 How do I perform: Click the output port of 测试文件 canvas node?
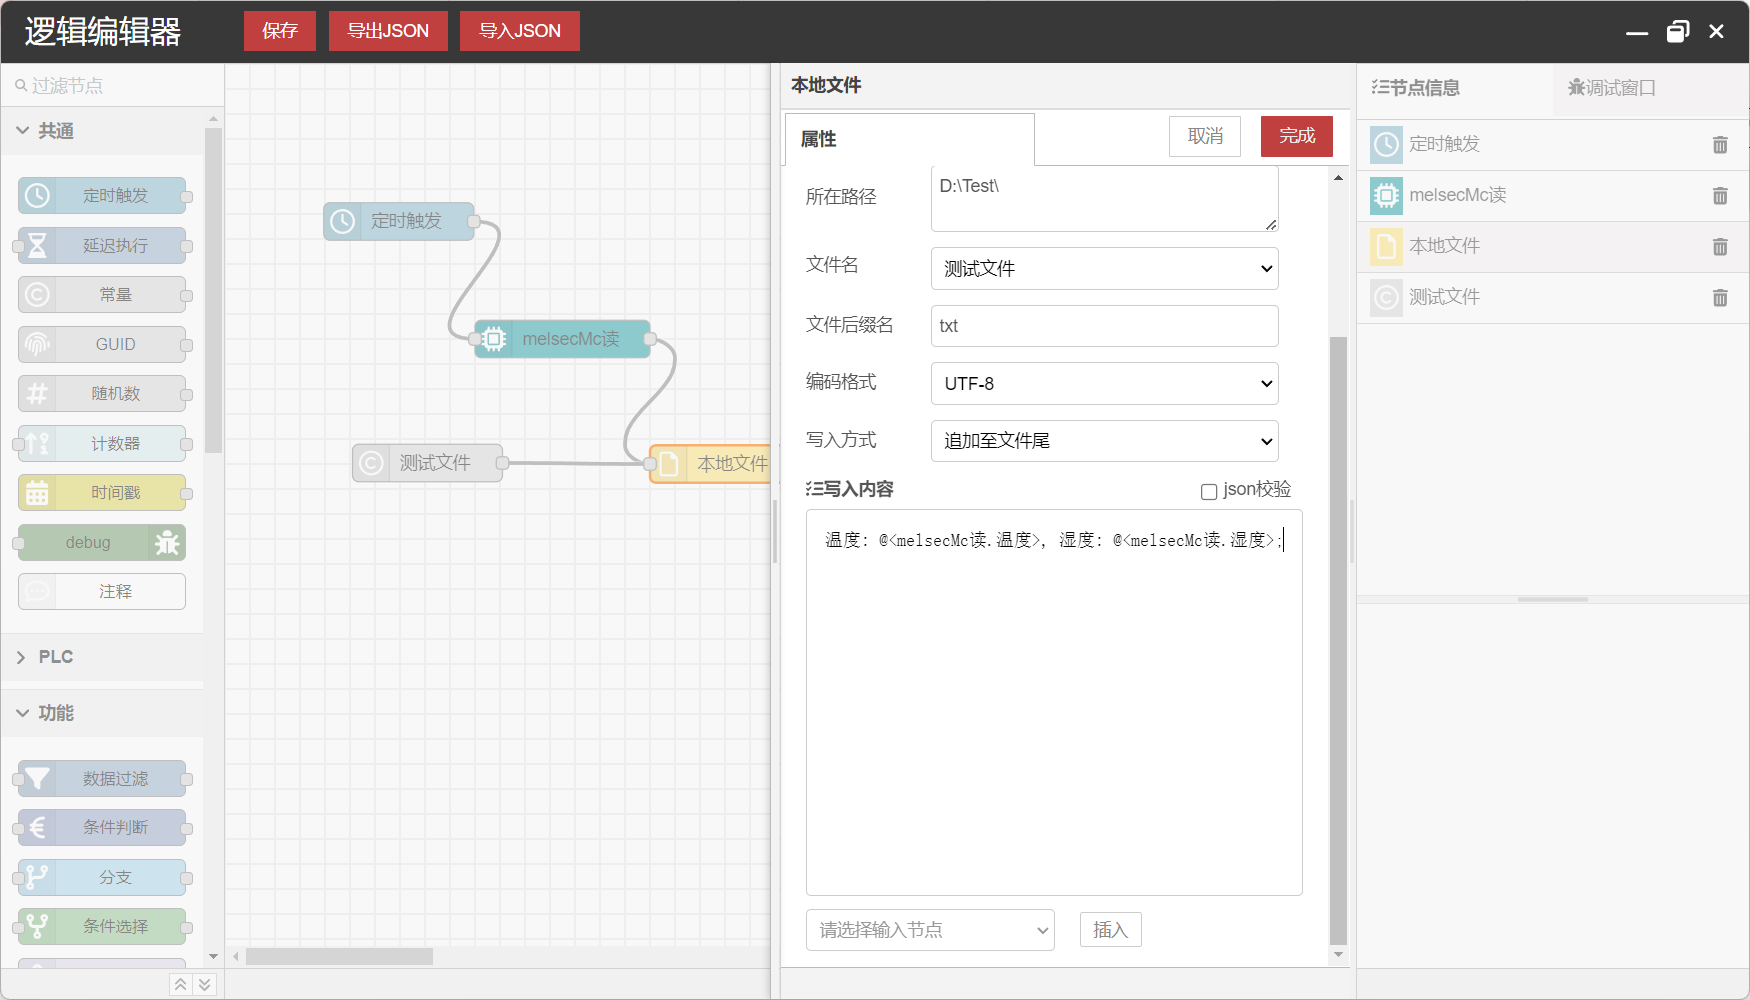503,463
